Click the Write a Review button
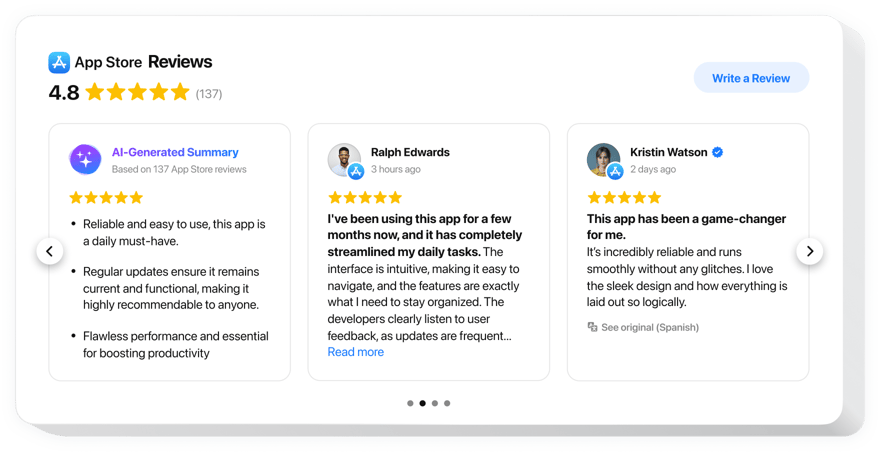Screen dimensions: 880x454 pyautogui.click(x=751, y=78)
